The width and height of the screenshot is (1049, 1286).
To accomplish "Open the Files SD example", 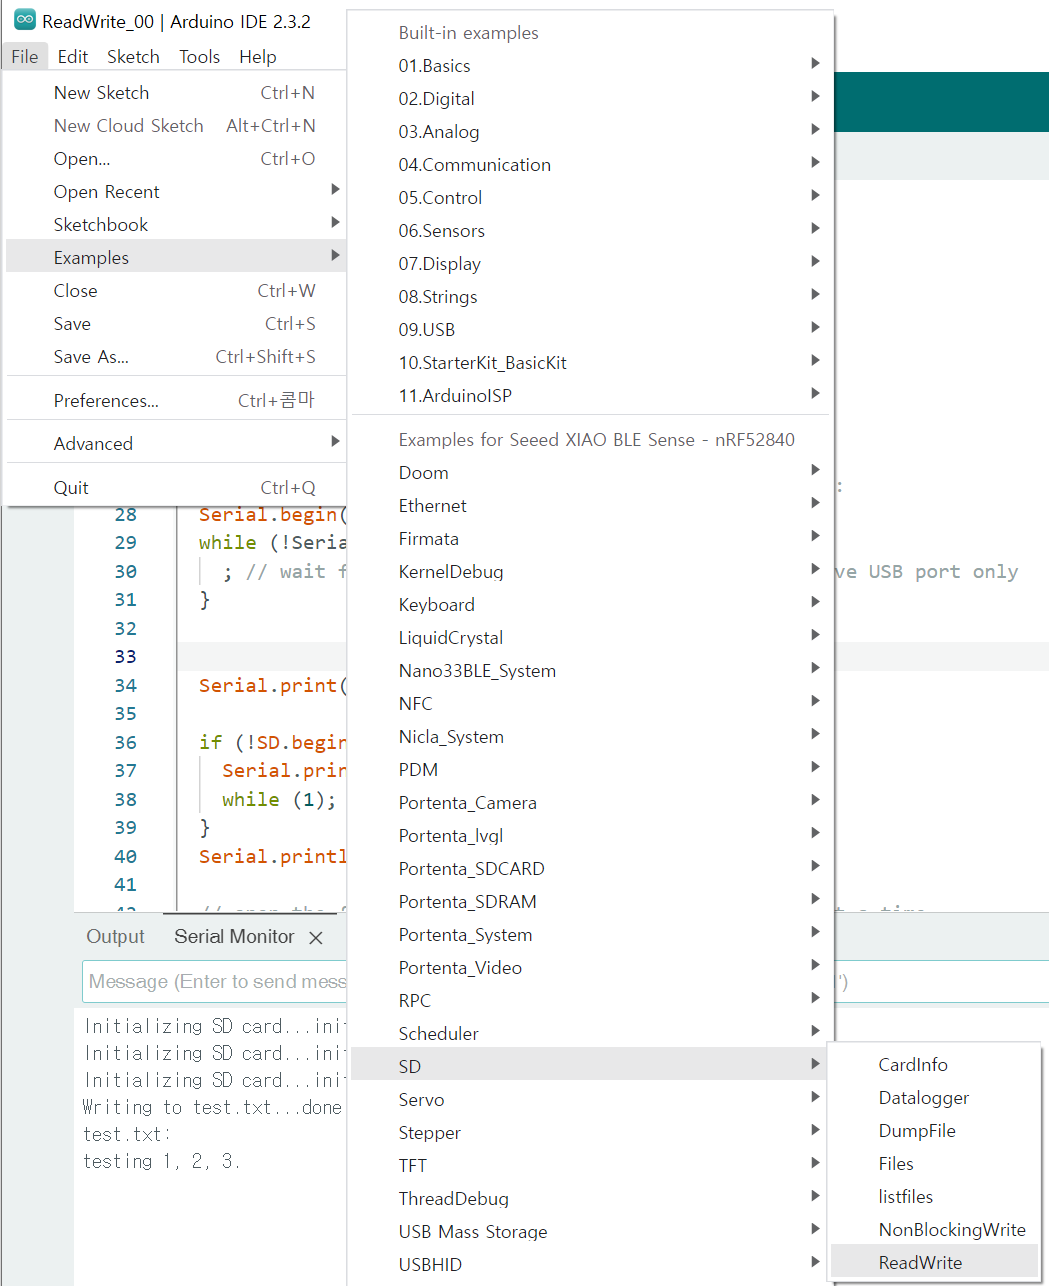I will pyautogui.click(x=934, y=1164).
